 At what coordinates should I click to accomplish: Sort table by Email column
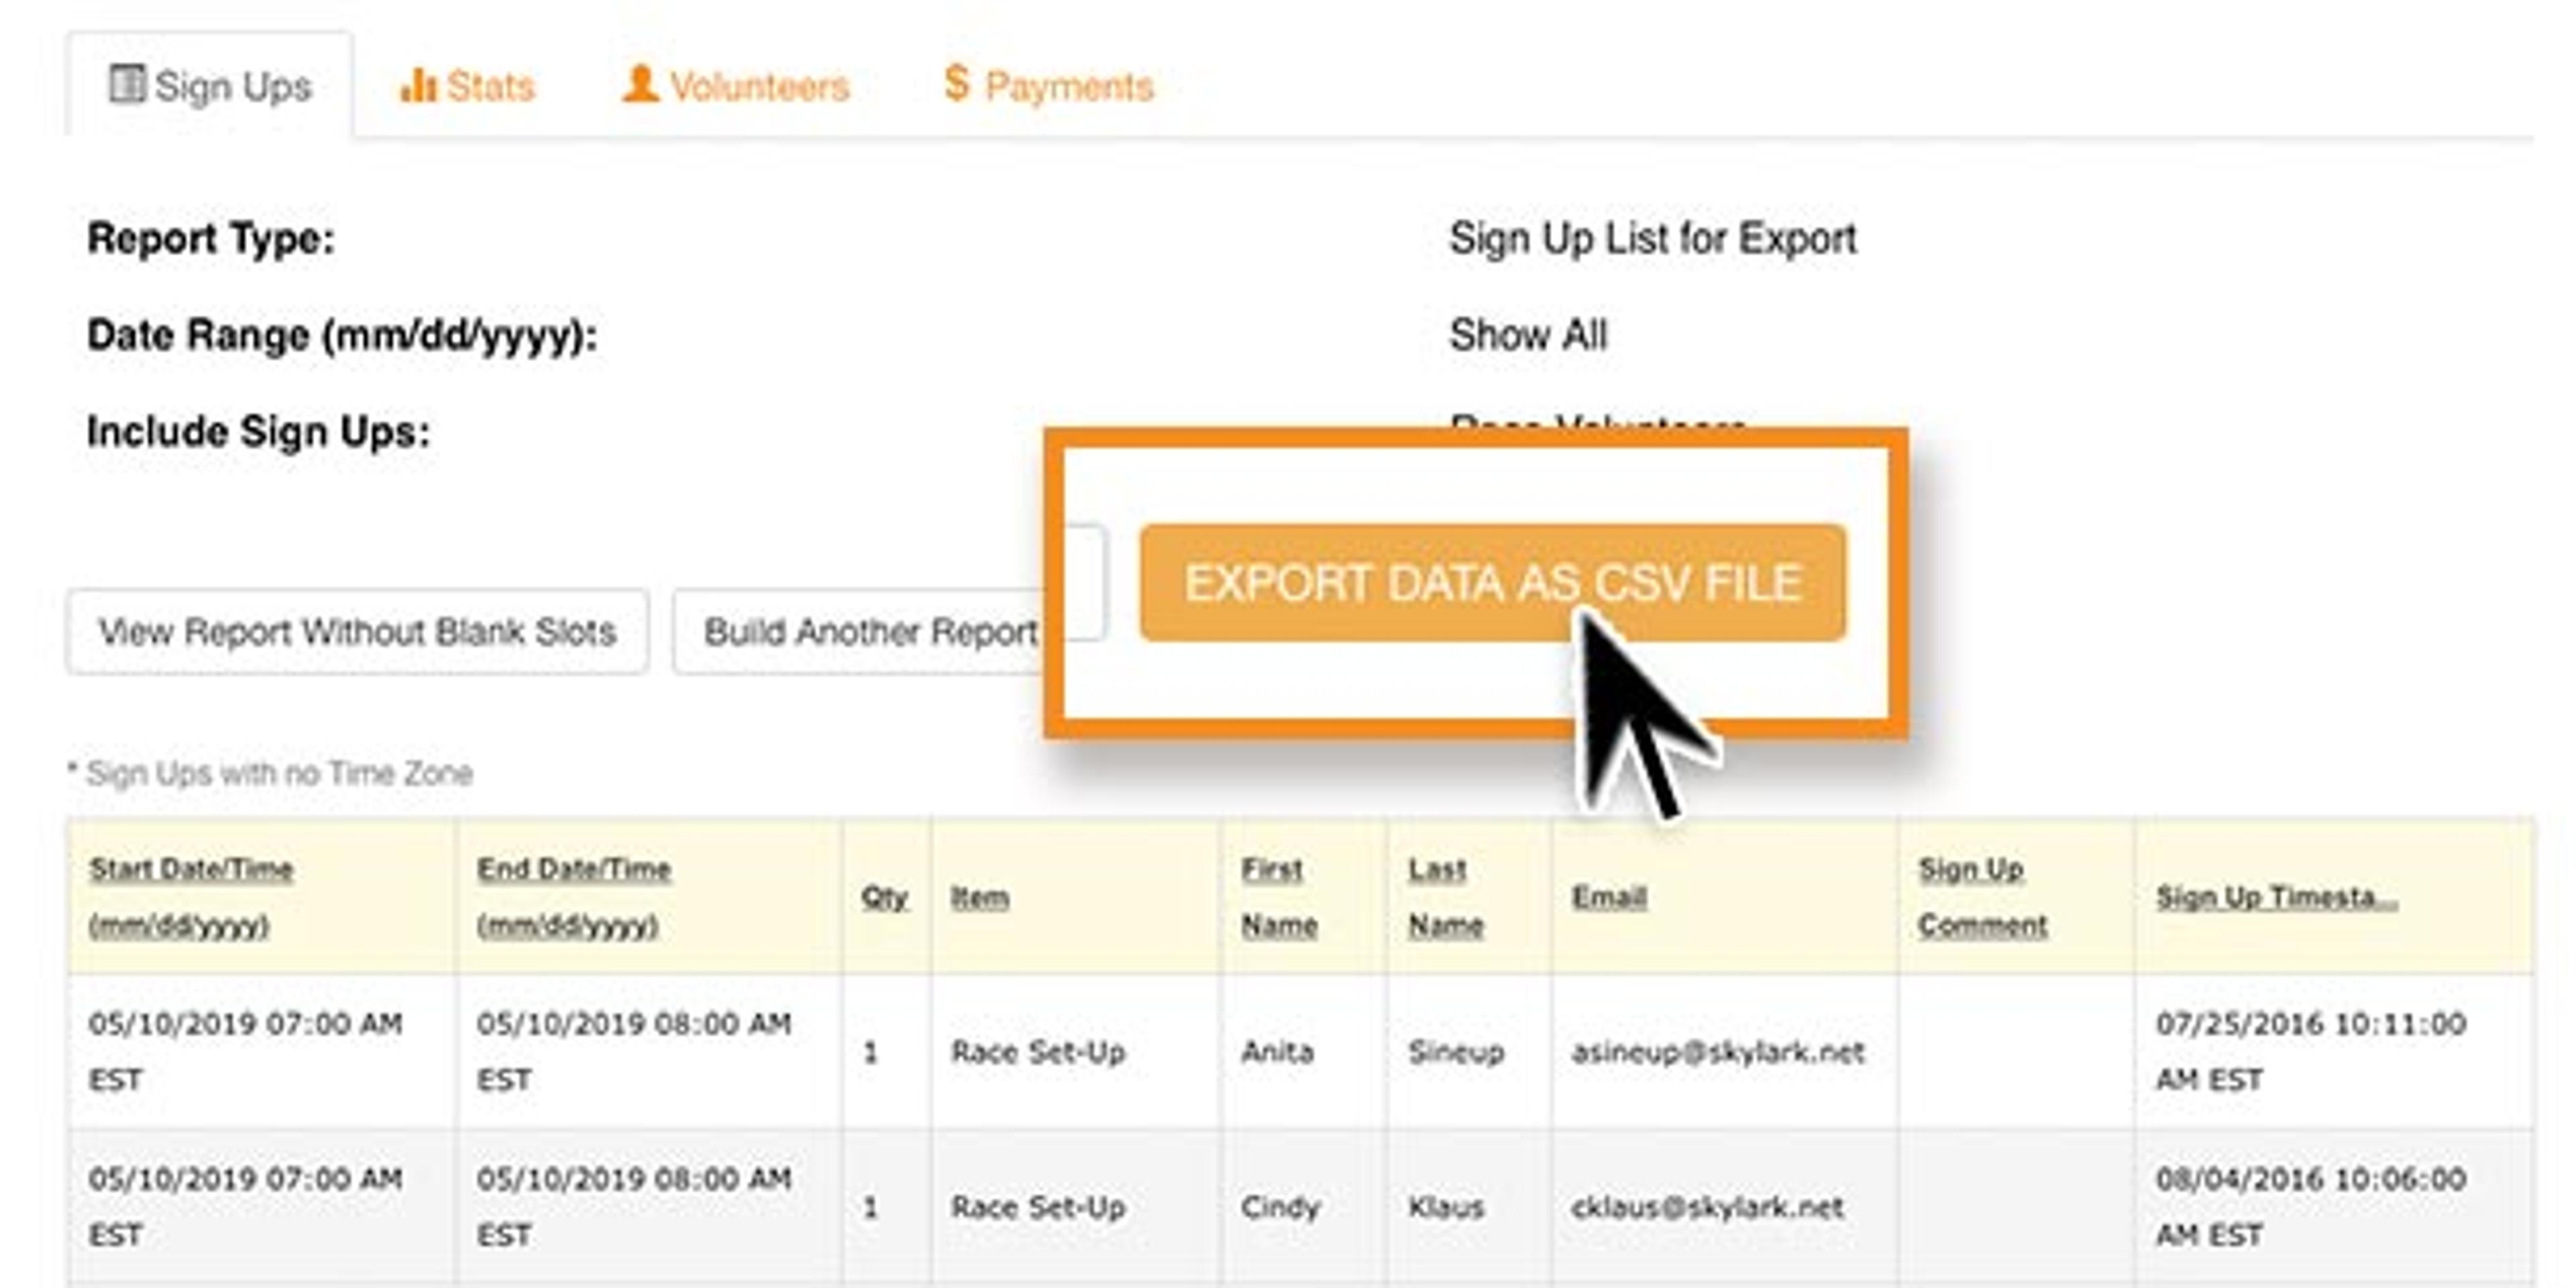1608,897
